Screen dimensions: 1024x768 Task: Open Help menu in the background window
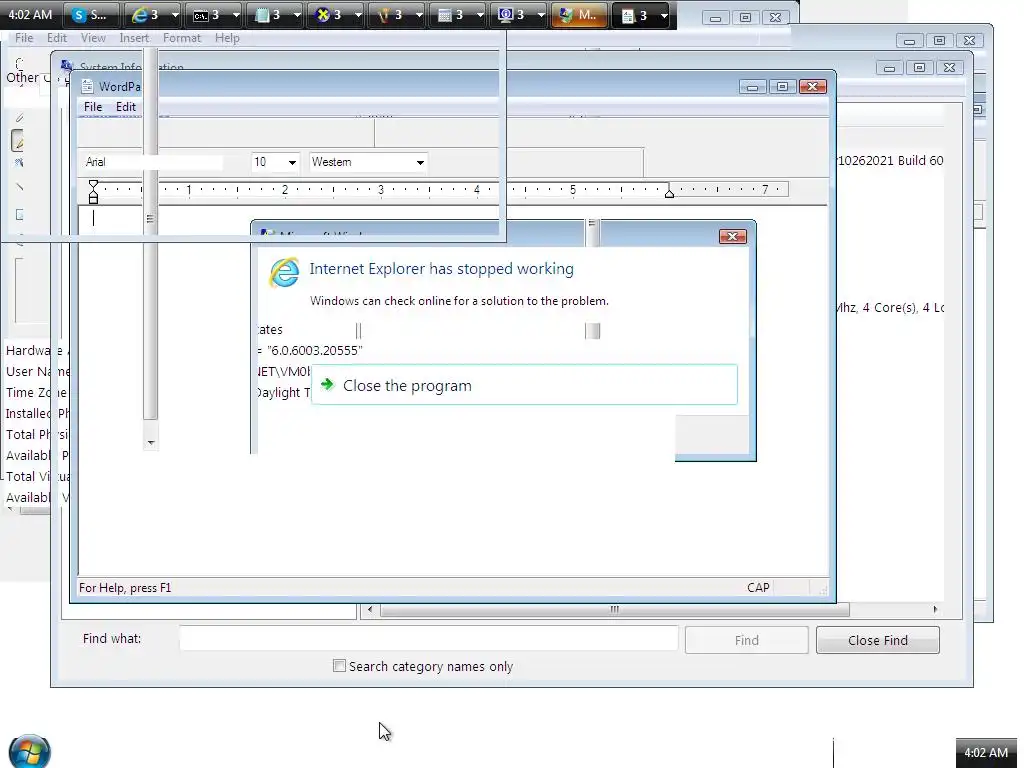click(x=227, y=38)
